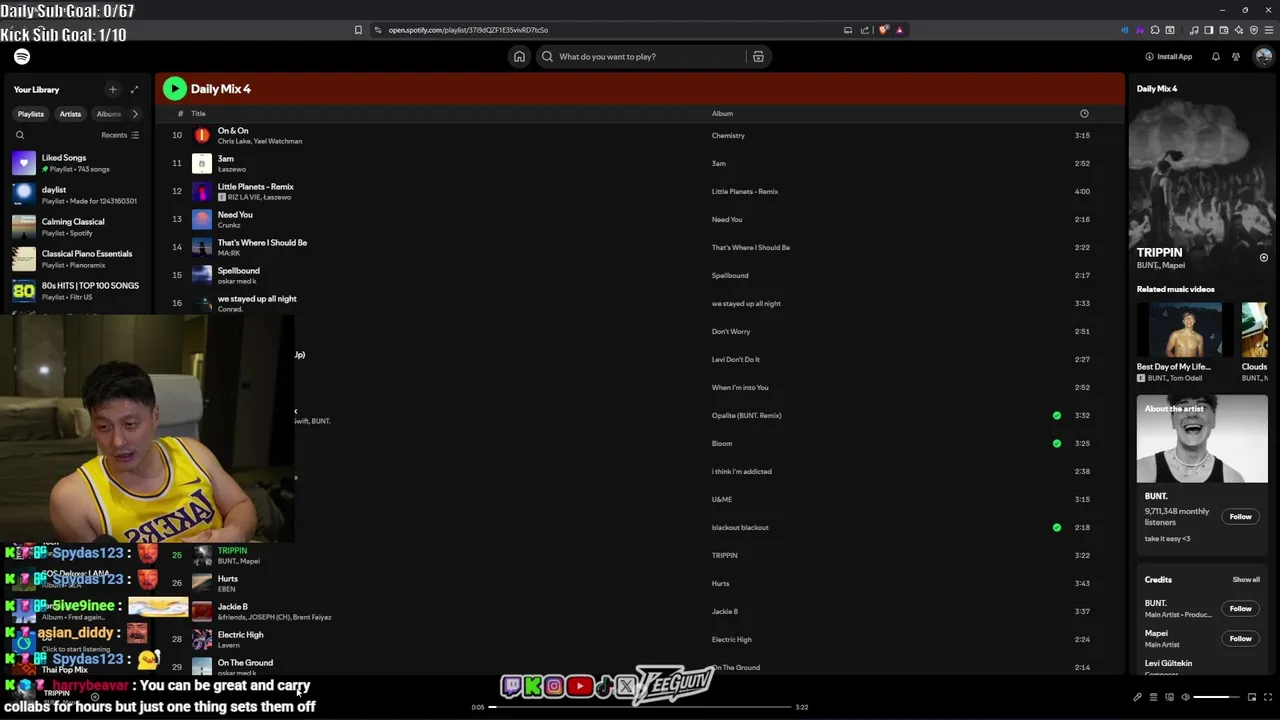Open the Connect to a device icon
The height and width of the screenshot is (720, 1280).
coord(1169,697)
